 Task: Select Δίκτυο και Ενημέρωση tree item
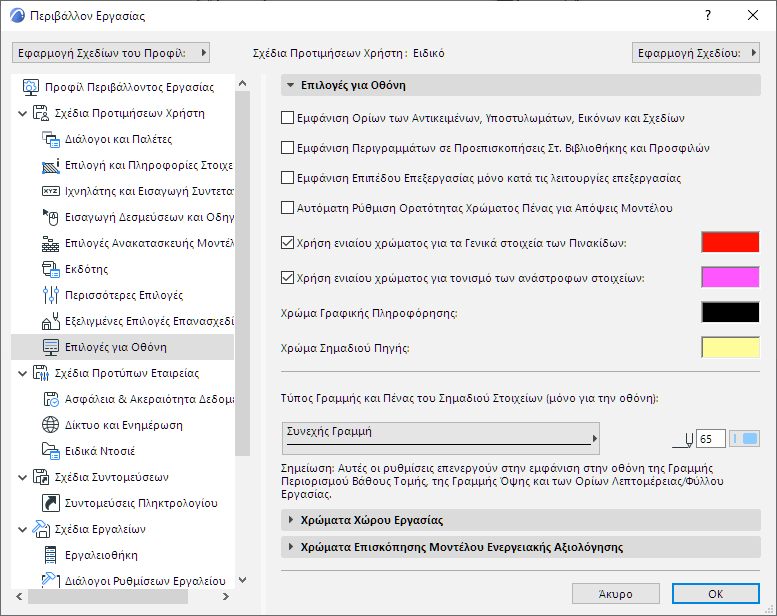[124, 425]
